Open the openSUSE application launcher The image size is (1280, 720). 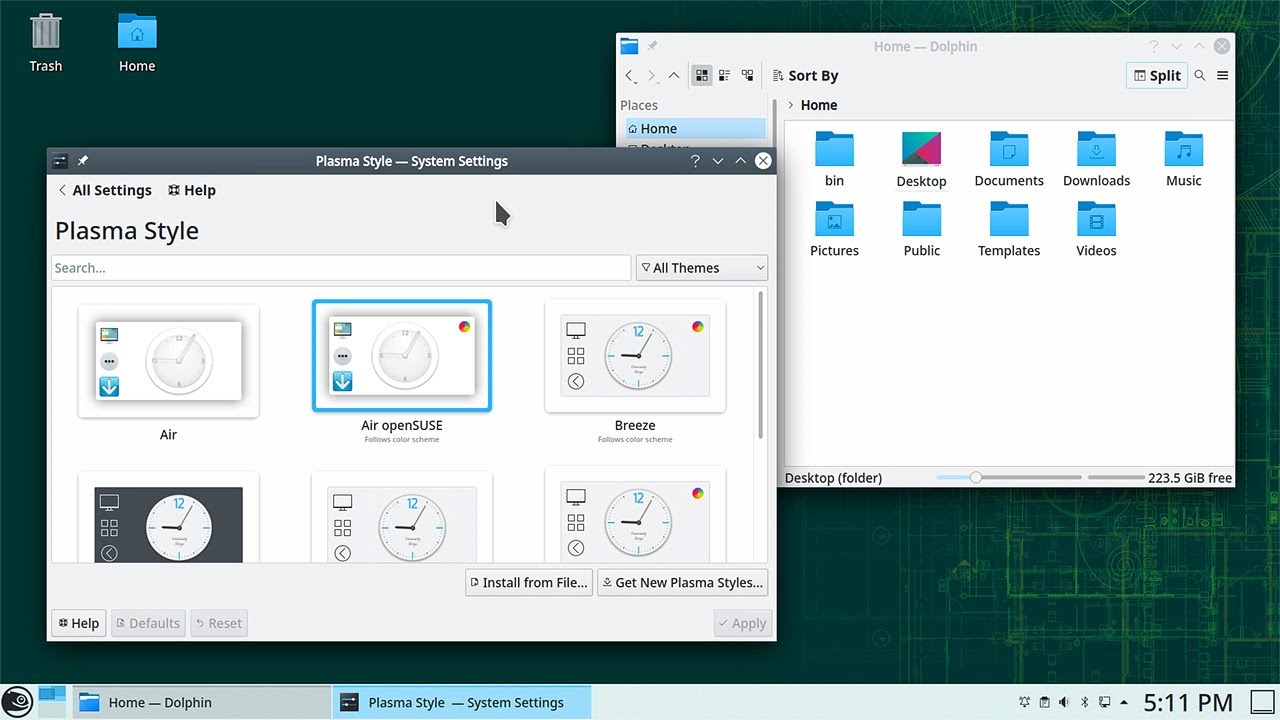(x=17, y=702)
